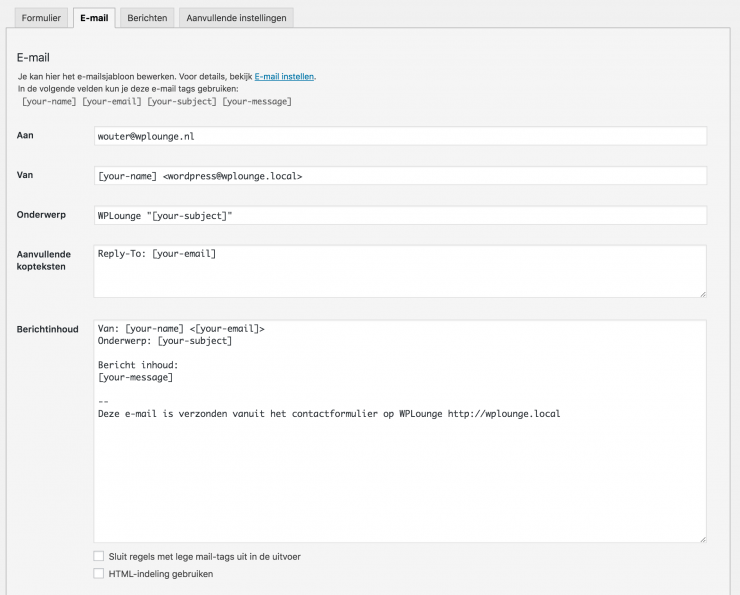
Task: Switch to the Formulier tab
Action: 41,18
